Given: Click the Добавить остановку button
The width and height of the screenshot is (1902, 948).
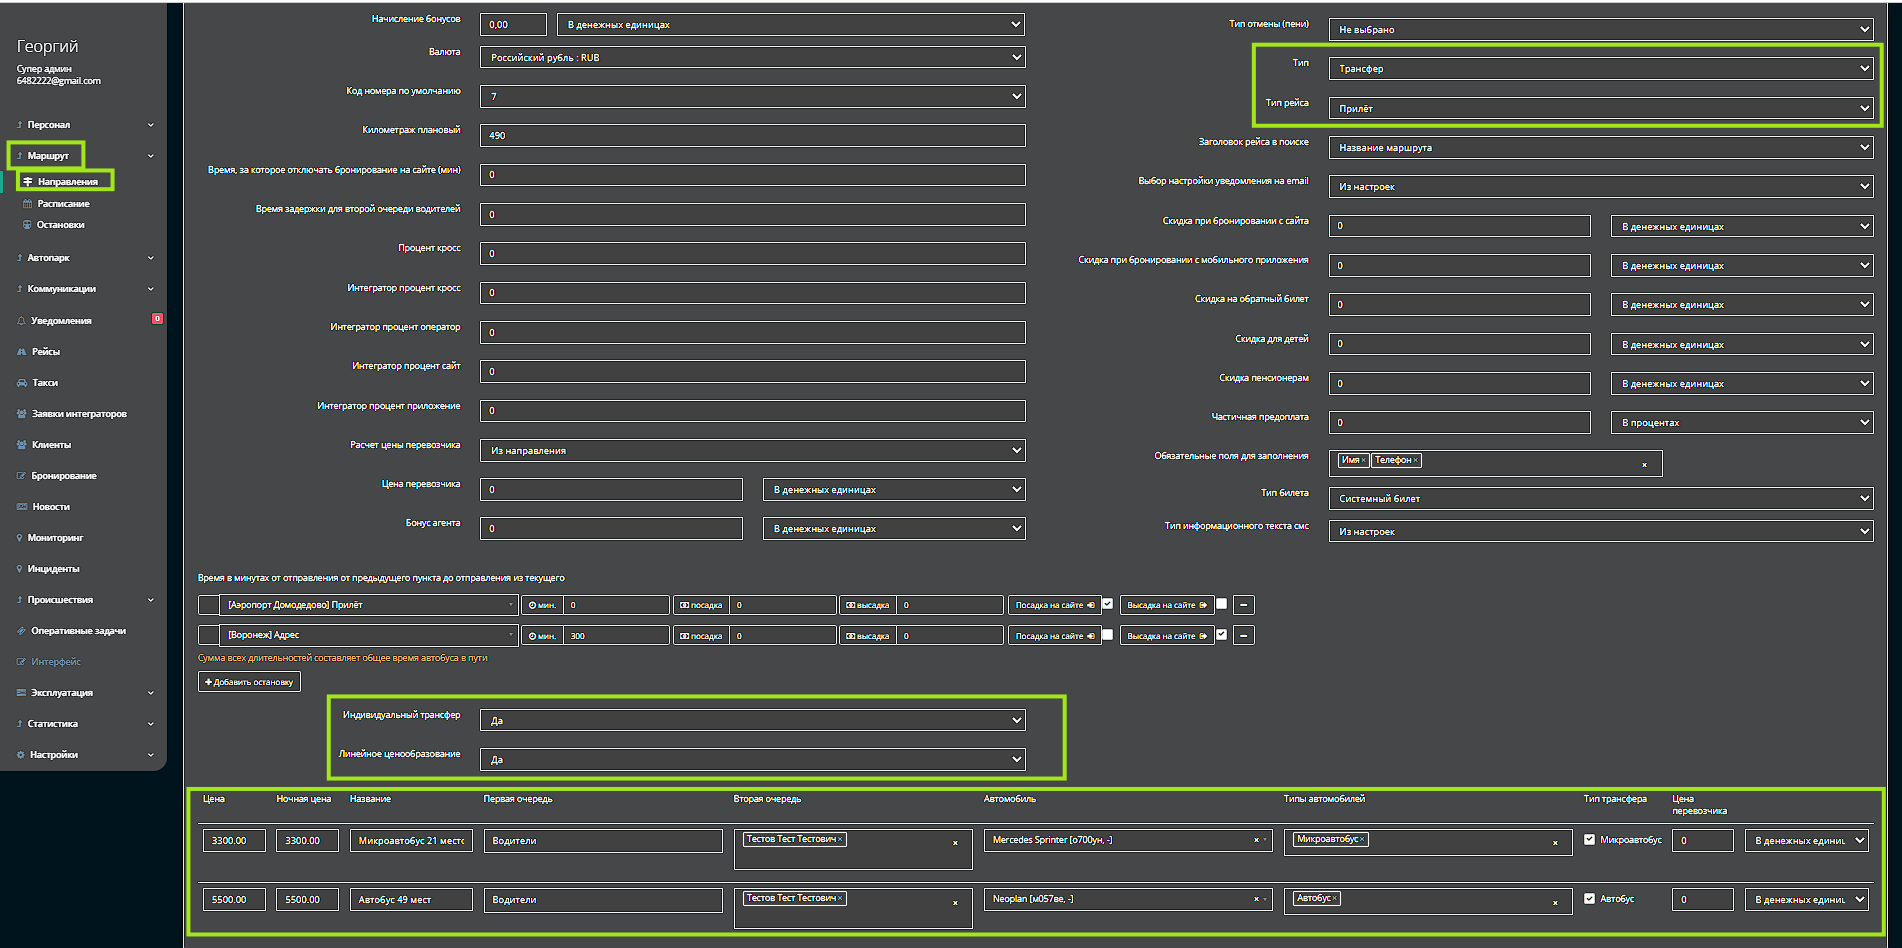Looking at the screenshot, I should pos(249,682).
